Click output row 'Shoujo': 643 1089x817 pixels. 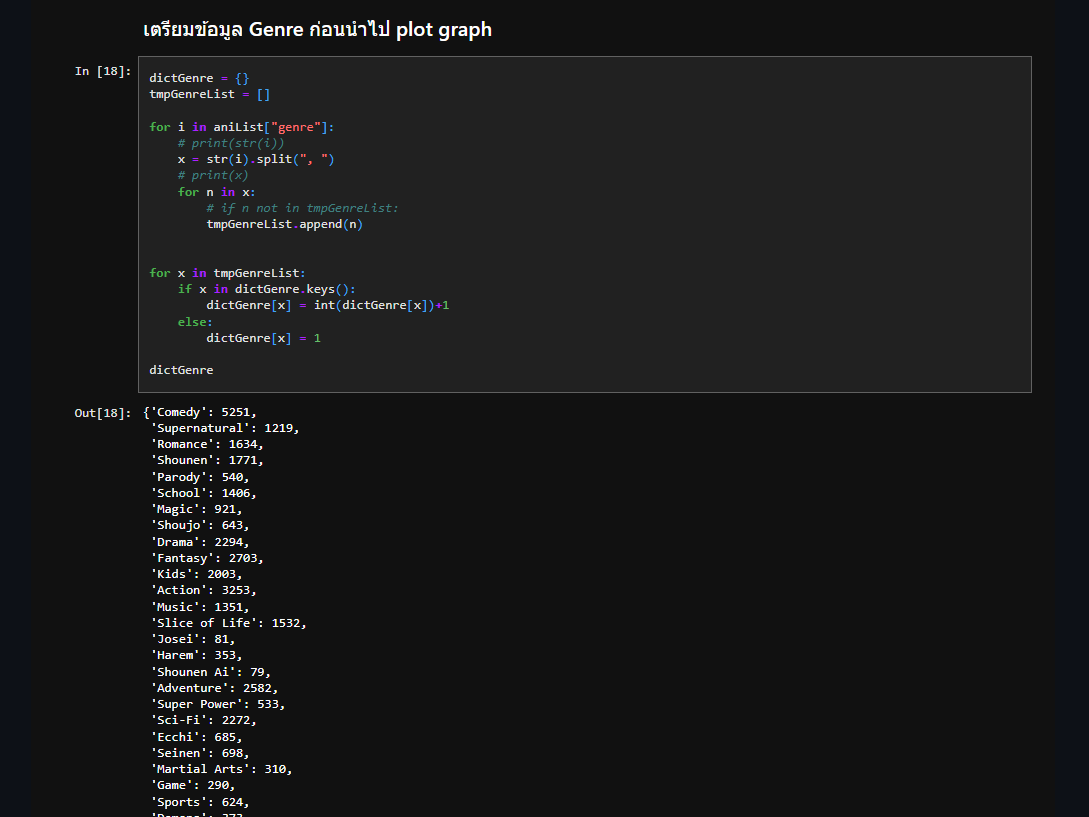[x=200, y=525]
